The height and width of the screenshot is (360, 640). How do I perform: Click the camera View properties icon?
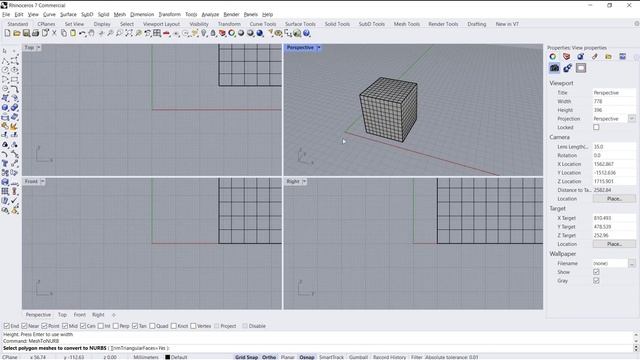554,68
